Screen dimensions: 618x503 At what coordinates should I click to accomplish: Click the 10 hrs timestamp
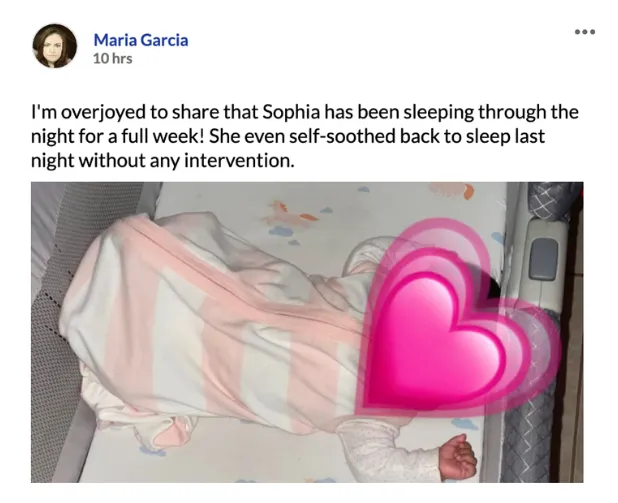tap(113, 59)
